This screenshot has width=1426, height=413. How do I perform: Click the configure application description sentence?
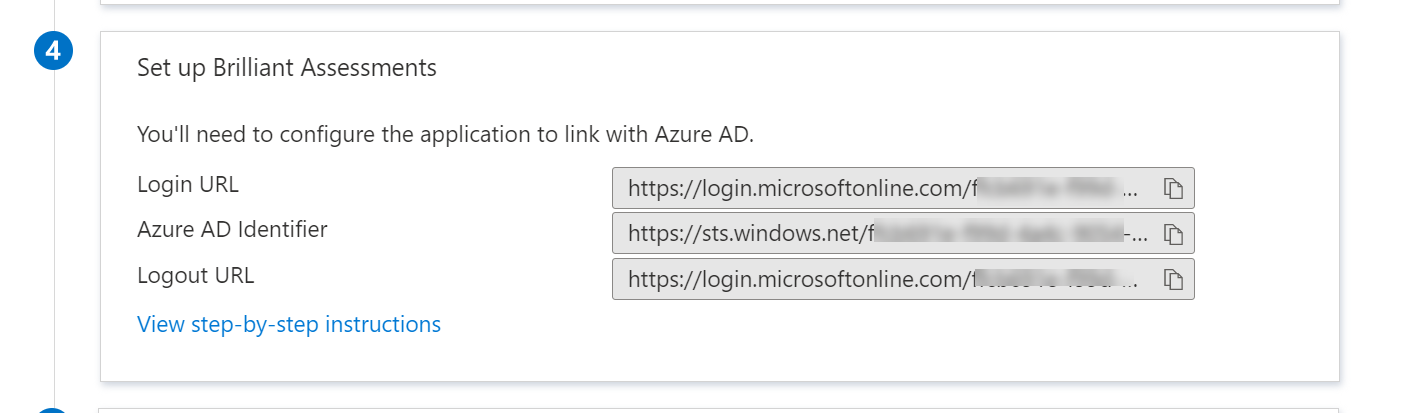coord(445,134)
